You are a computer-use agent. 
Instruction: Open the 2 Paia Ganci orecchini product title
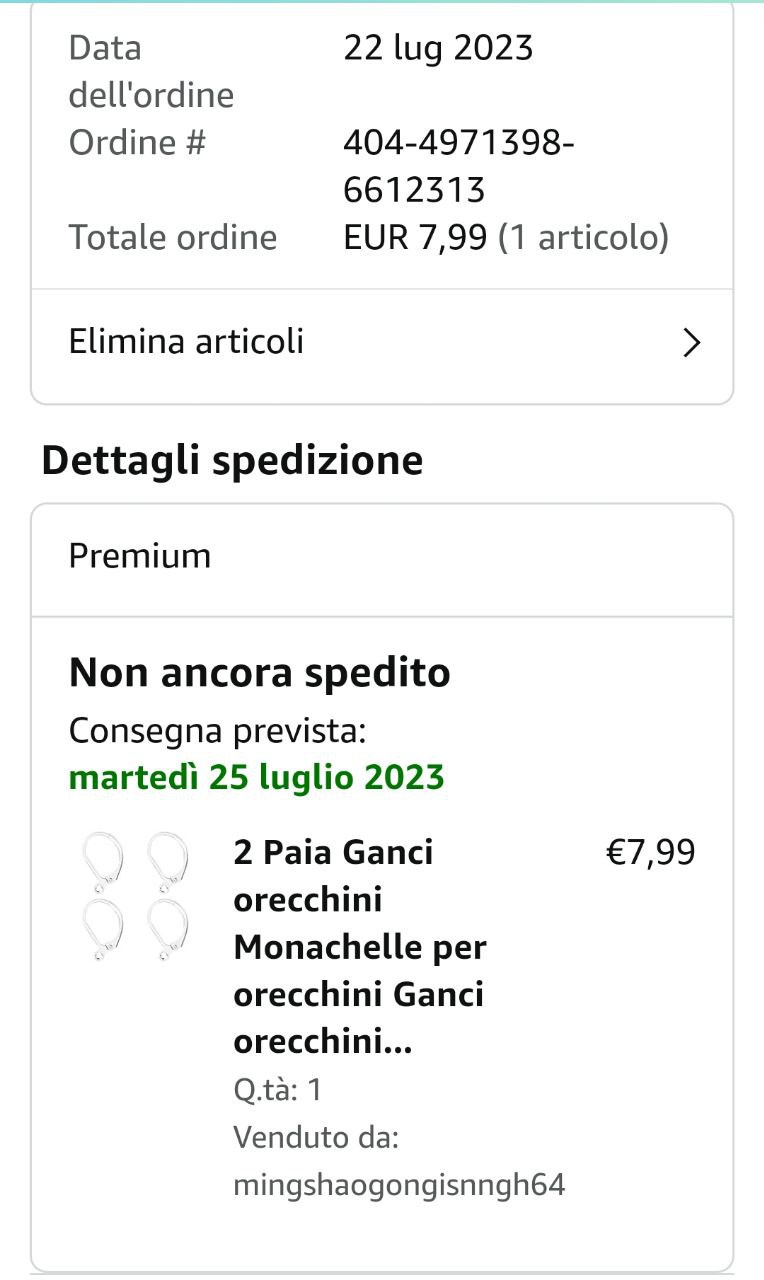pos(359,946)
